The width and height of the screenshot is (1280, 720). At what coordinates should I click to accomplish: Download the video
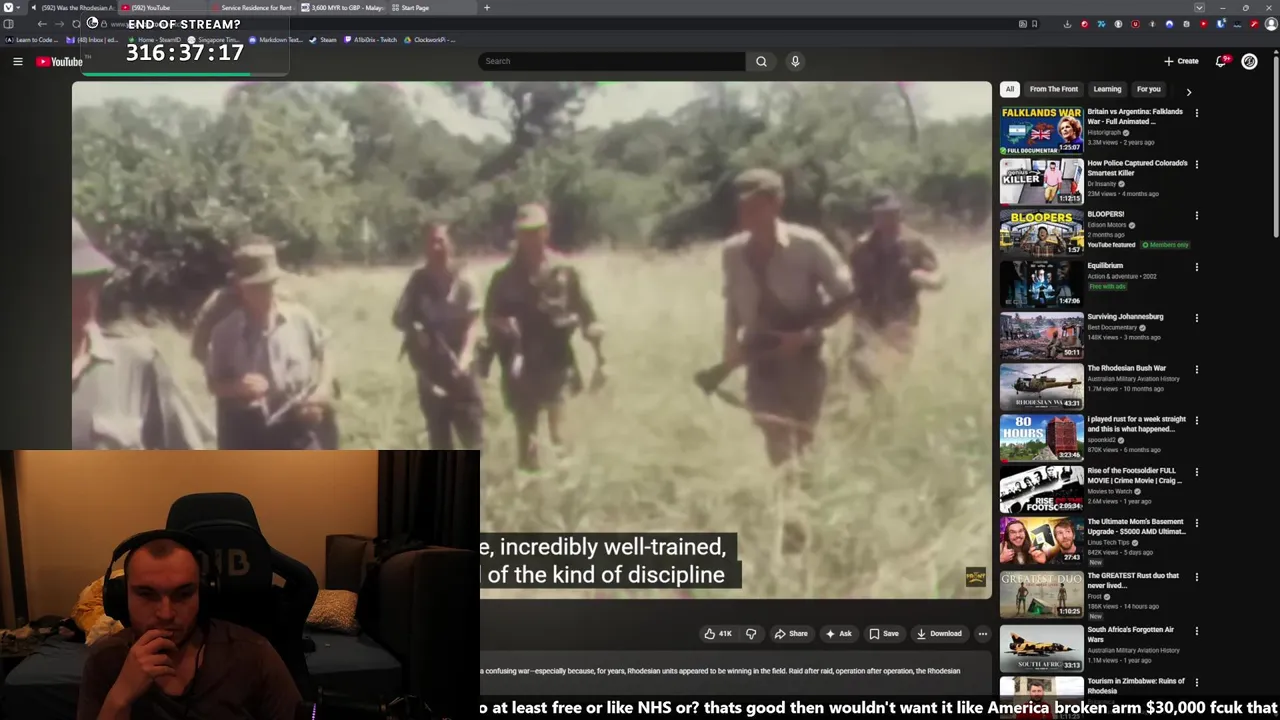pos(939,633)
